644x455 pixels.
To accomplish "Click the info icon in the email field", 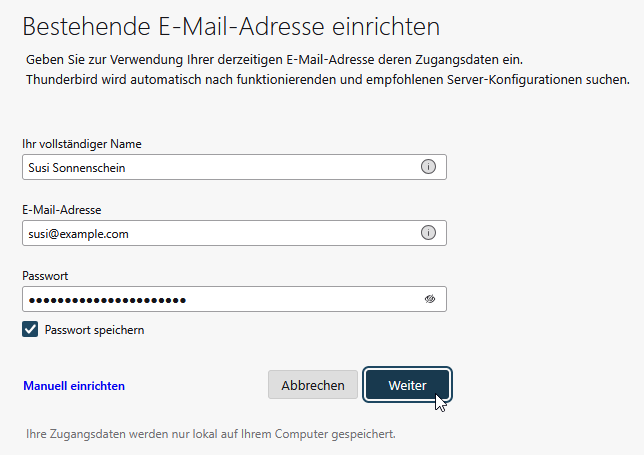I will tap(428, 233).
